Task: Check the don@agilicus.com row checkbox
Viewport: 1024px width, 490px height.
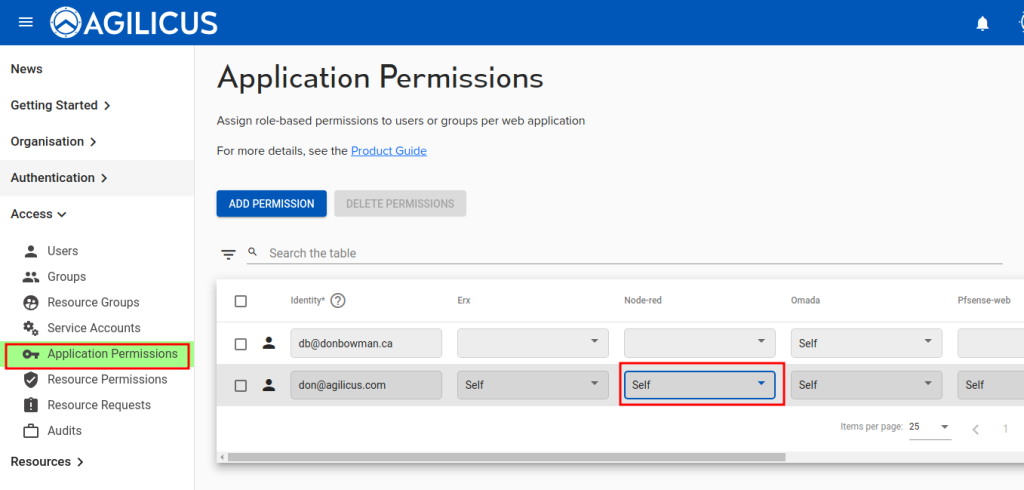Action: coord(240,385)
